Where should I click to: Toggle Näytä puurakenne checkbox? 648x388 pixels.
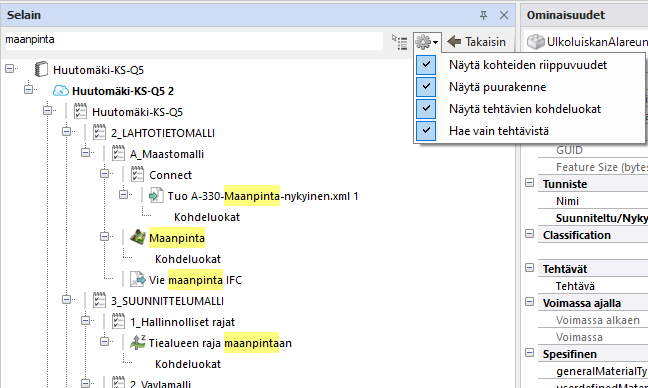click(x=426, y=87)
